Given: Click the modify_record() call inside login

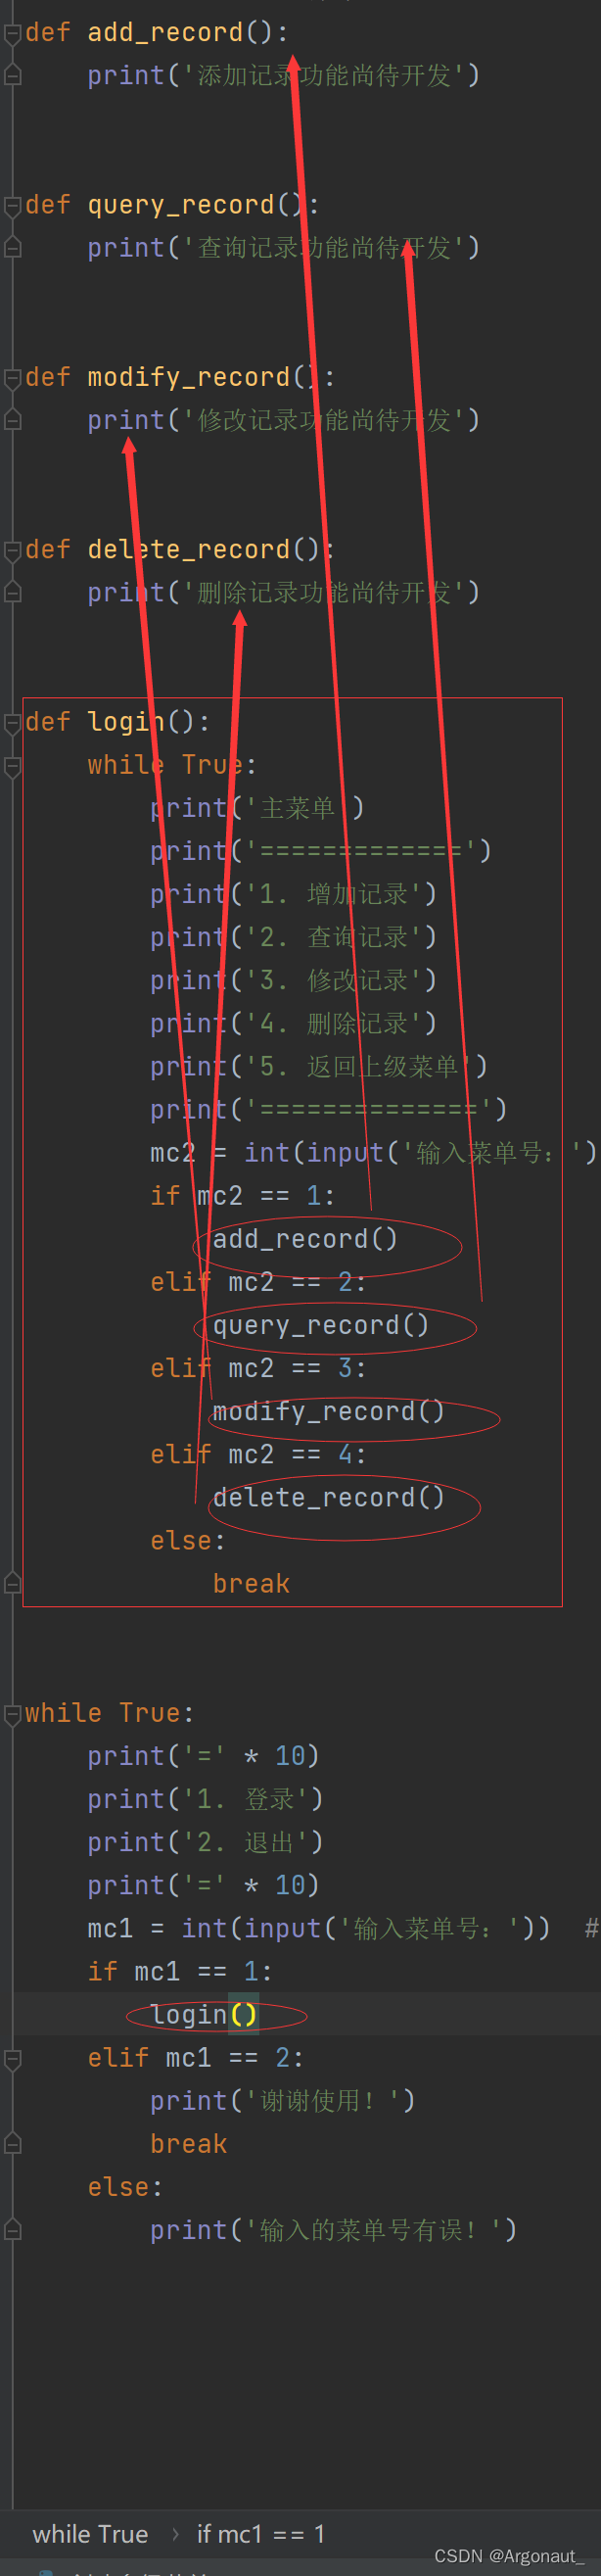Looking at the screenshot, I should tap(329, 1411).
